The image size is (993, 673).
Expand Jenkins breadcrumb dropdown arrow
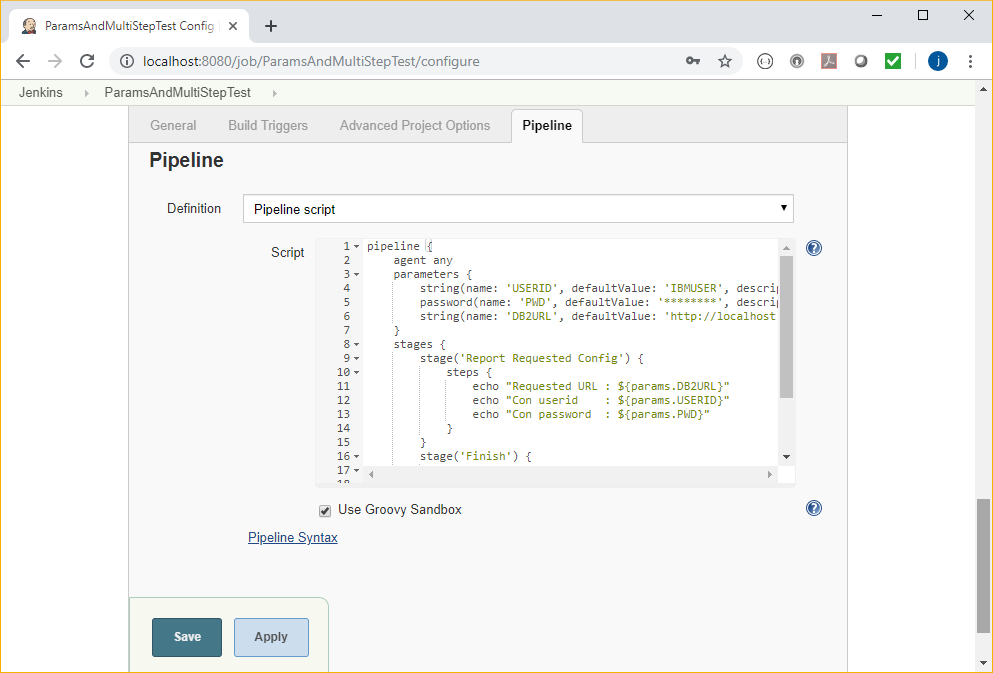[x=87, y=93]
